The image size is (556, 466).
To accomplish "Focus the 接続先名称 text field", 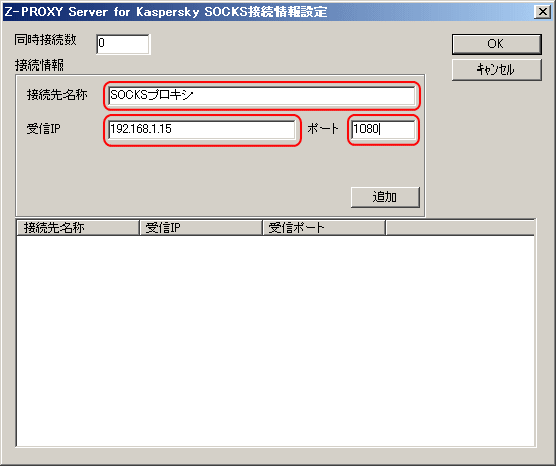I will tap(262, 95).
